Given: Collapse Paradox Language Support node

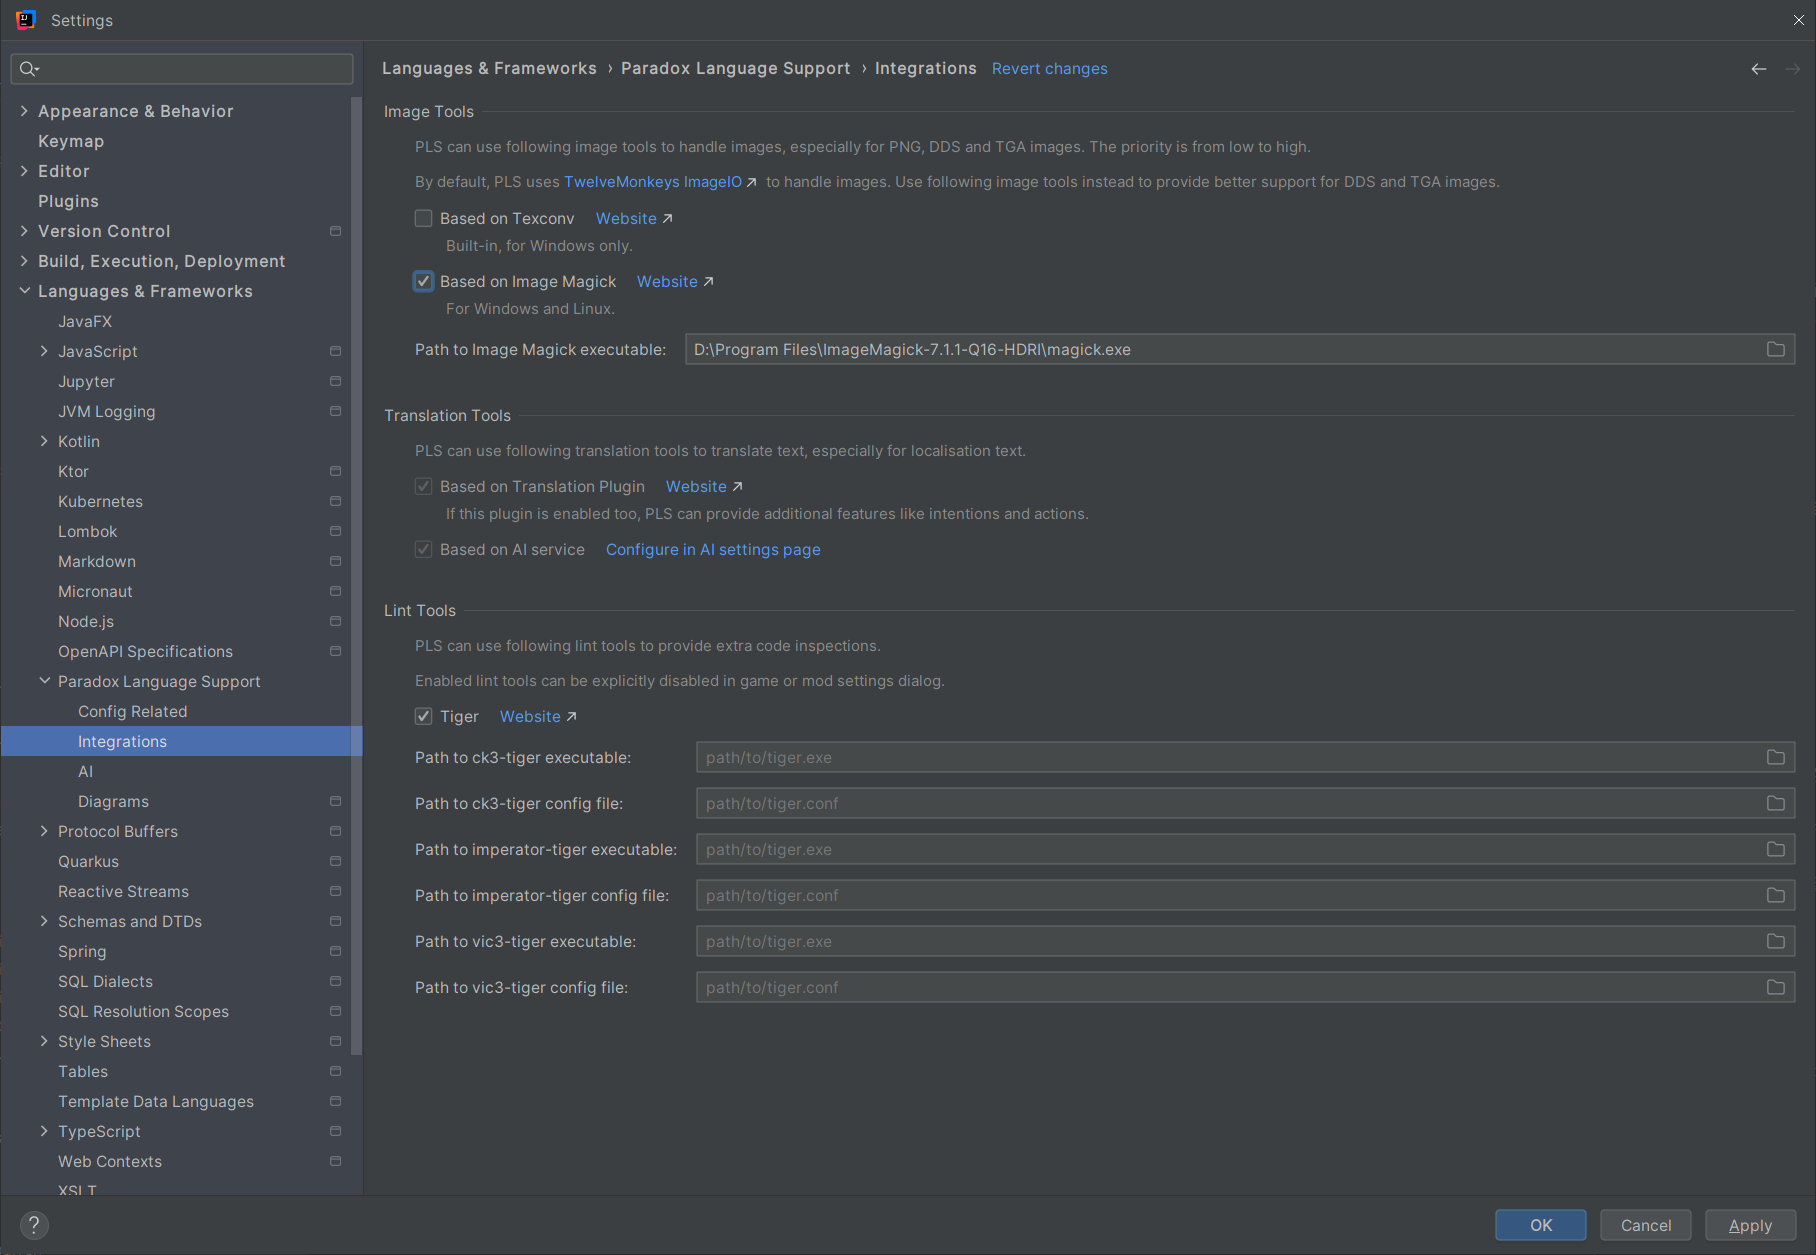Looking at the screenshot, I should coord(44,681).
